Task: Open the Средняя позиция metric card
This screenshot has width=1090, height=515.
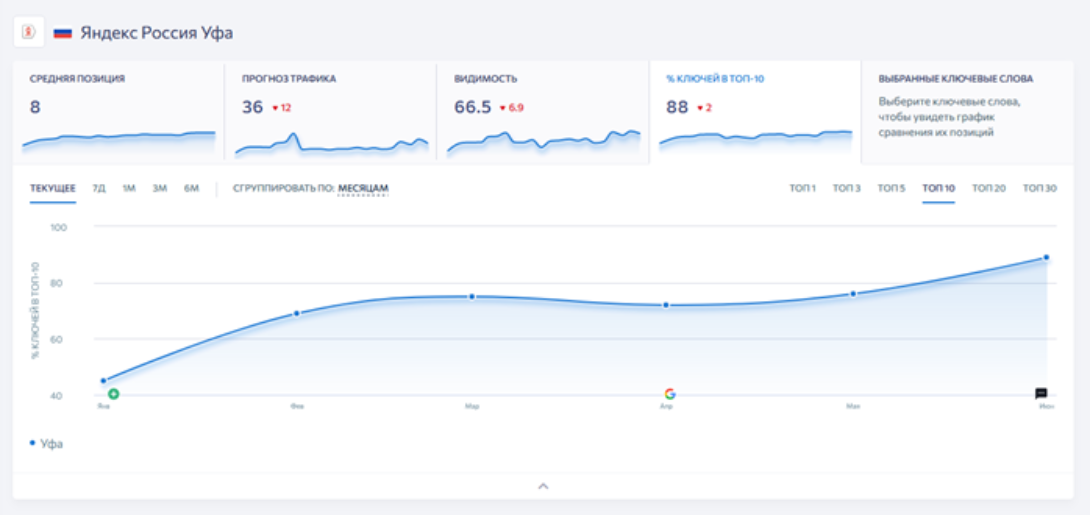Action: [x=118, y=111]
